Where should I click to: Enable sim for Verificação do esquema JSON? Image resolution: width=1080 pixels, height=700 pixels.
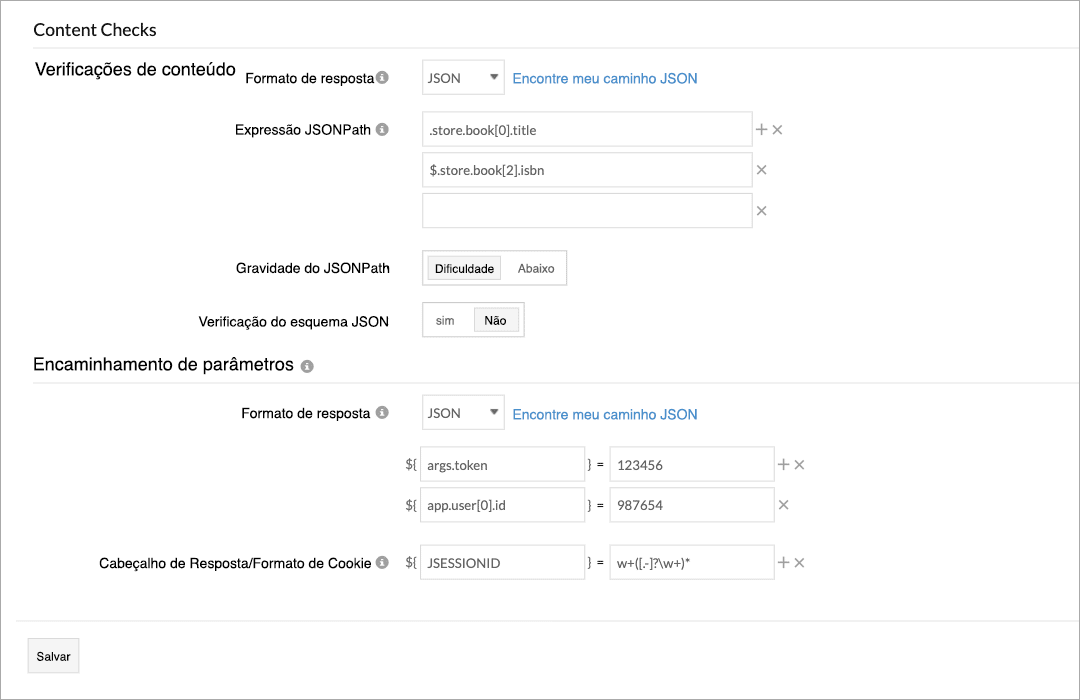pyautogui.click(x=446, y=320)
